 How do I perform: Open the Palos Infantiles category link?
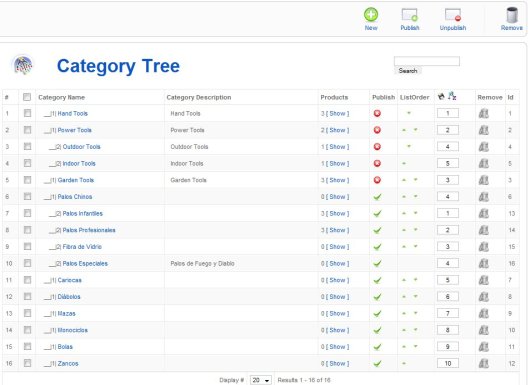pos(82,214)
